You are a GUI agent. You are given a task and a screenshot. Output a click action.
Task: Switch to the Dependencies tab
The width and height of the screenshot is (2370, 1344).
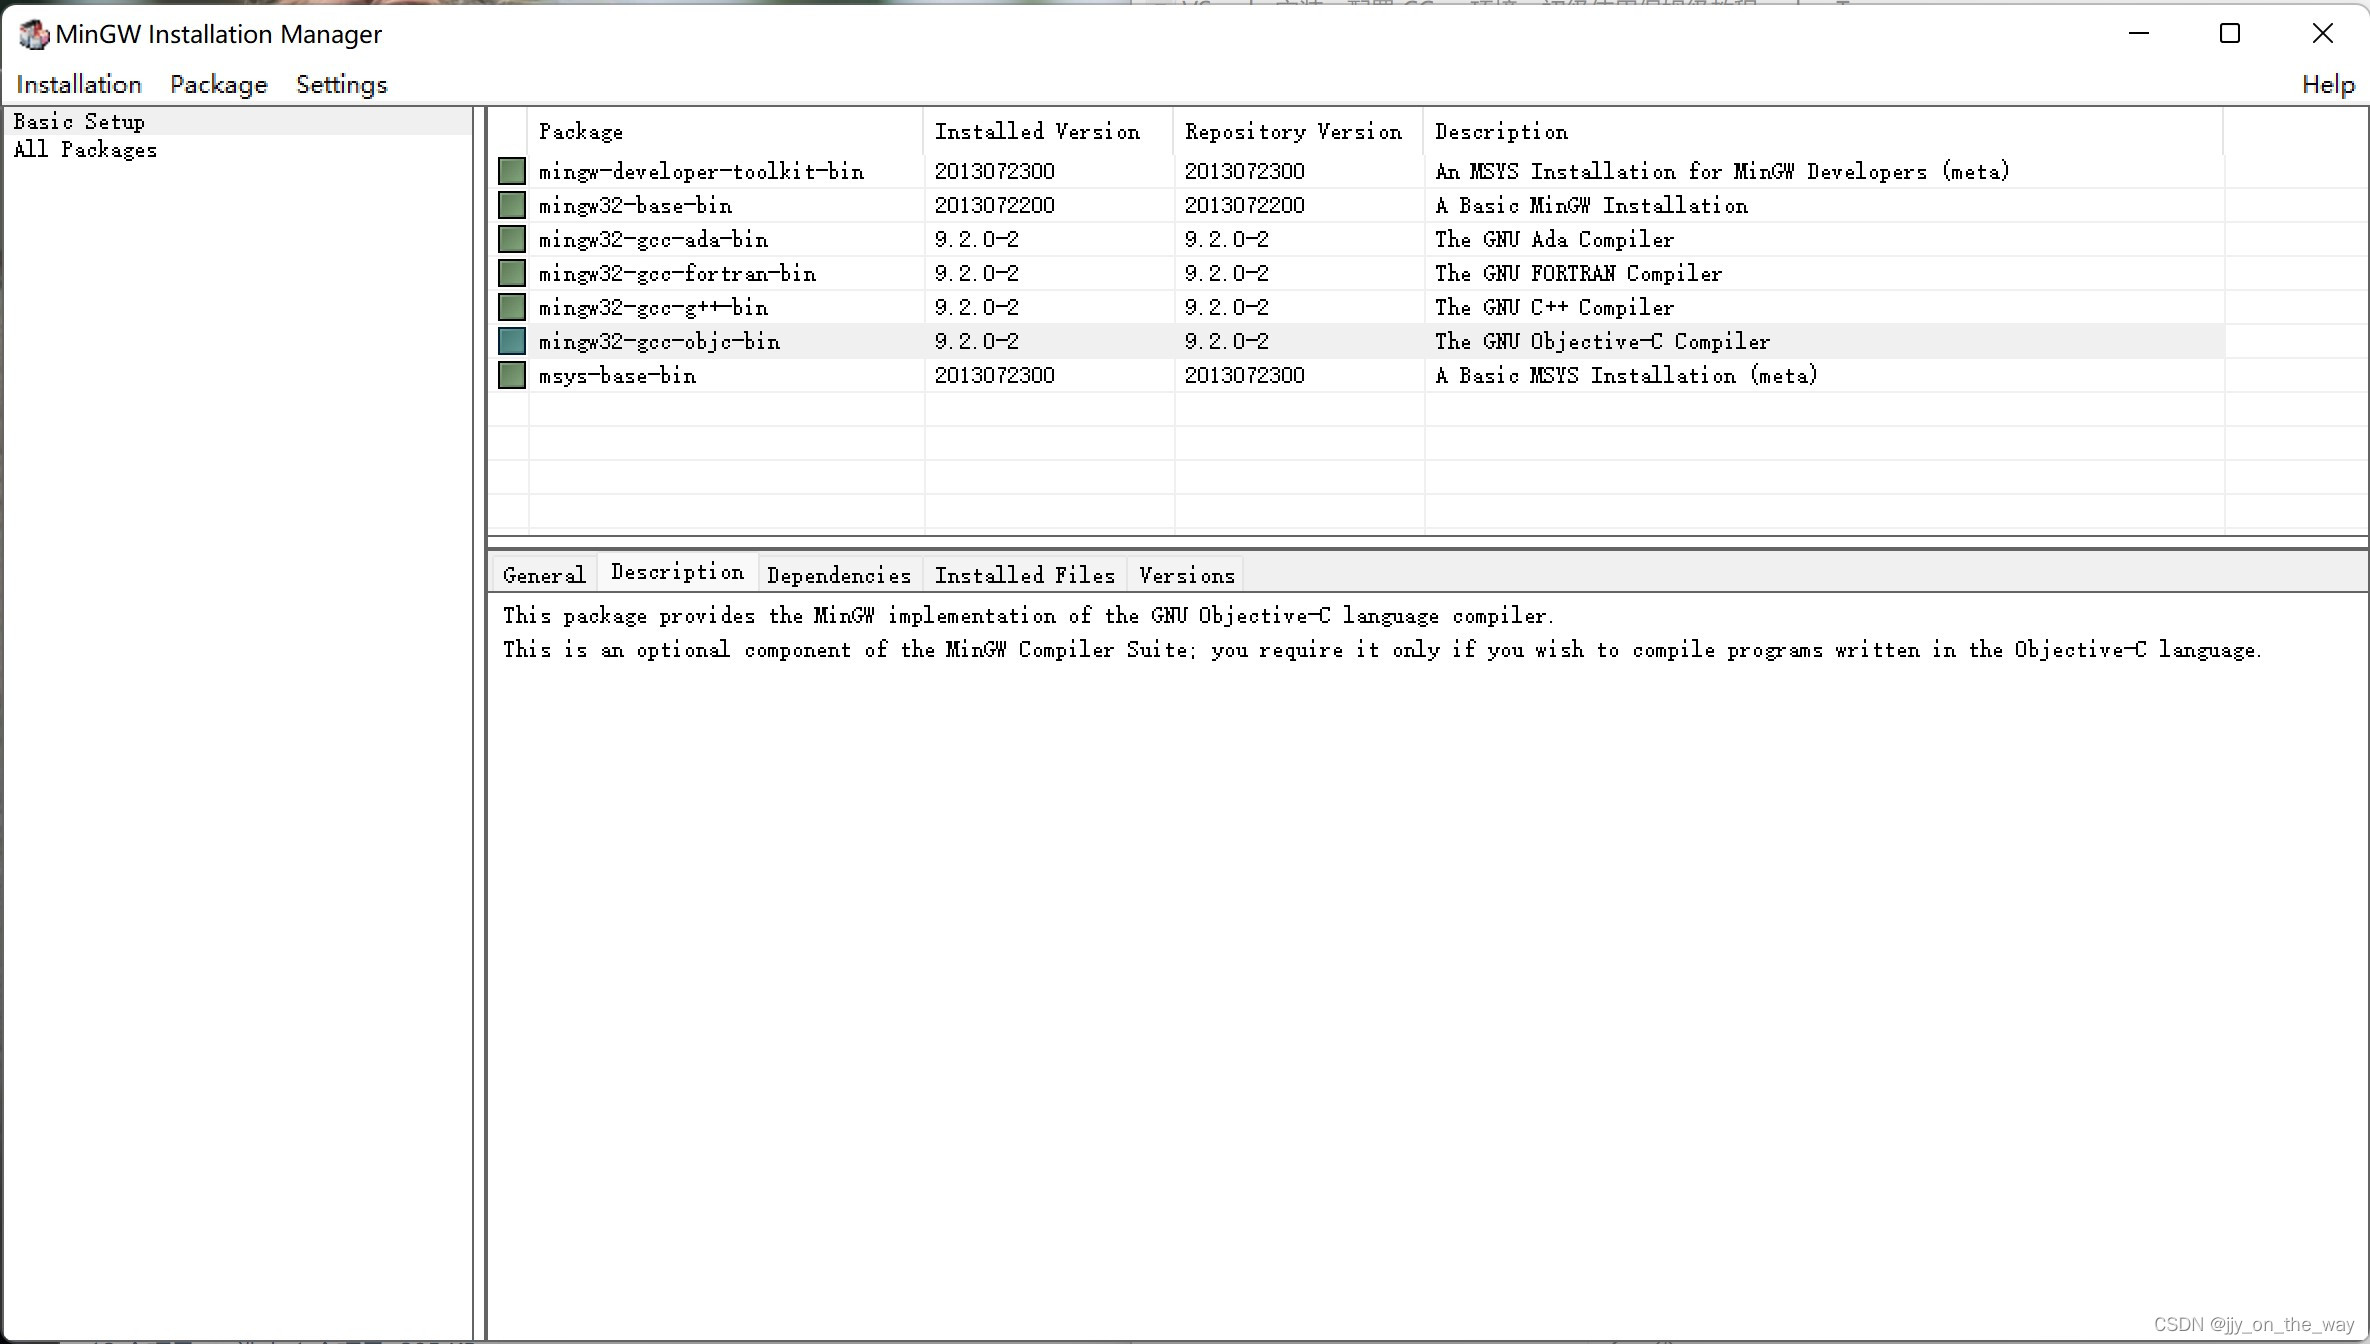(x=838, y=575)
